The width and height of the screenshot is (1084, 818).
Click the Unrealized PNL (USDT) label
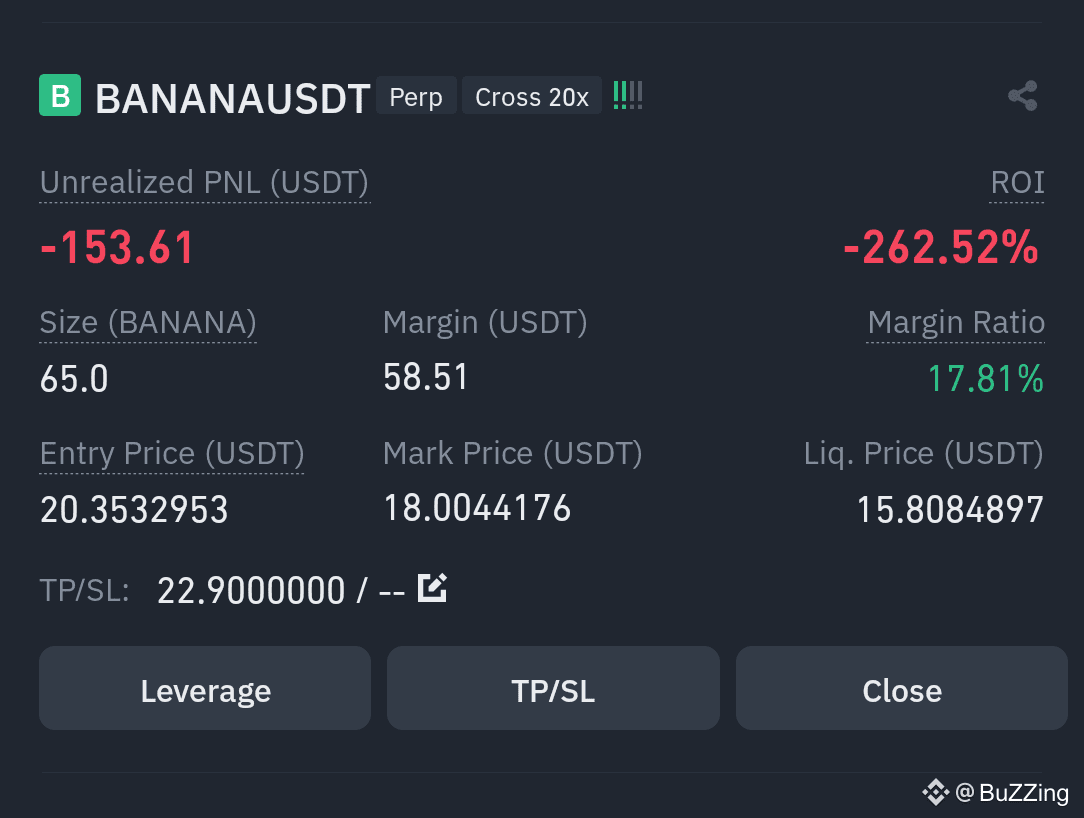(x=205, y=183)
